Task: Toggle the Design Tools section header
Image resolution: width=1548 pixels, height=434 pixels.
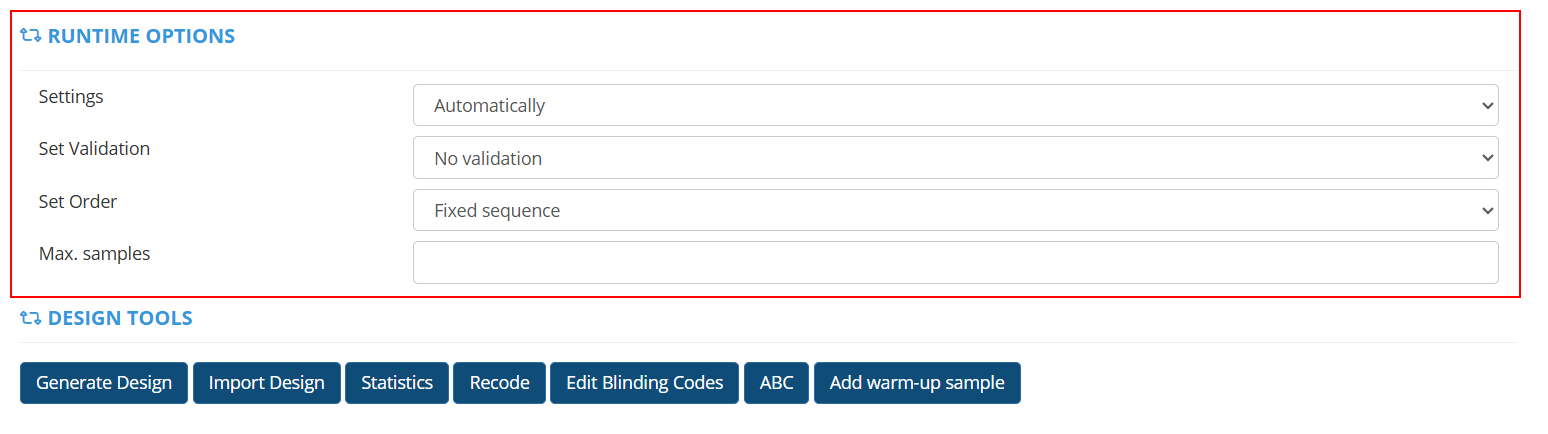Action: (x=120, y=319)
